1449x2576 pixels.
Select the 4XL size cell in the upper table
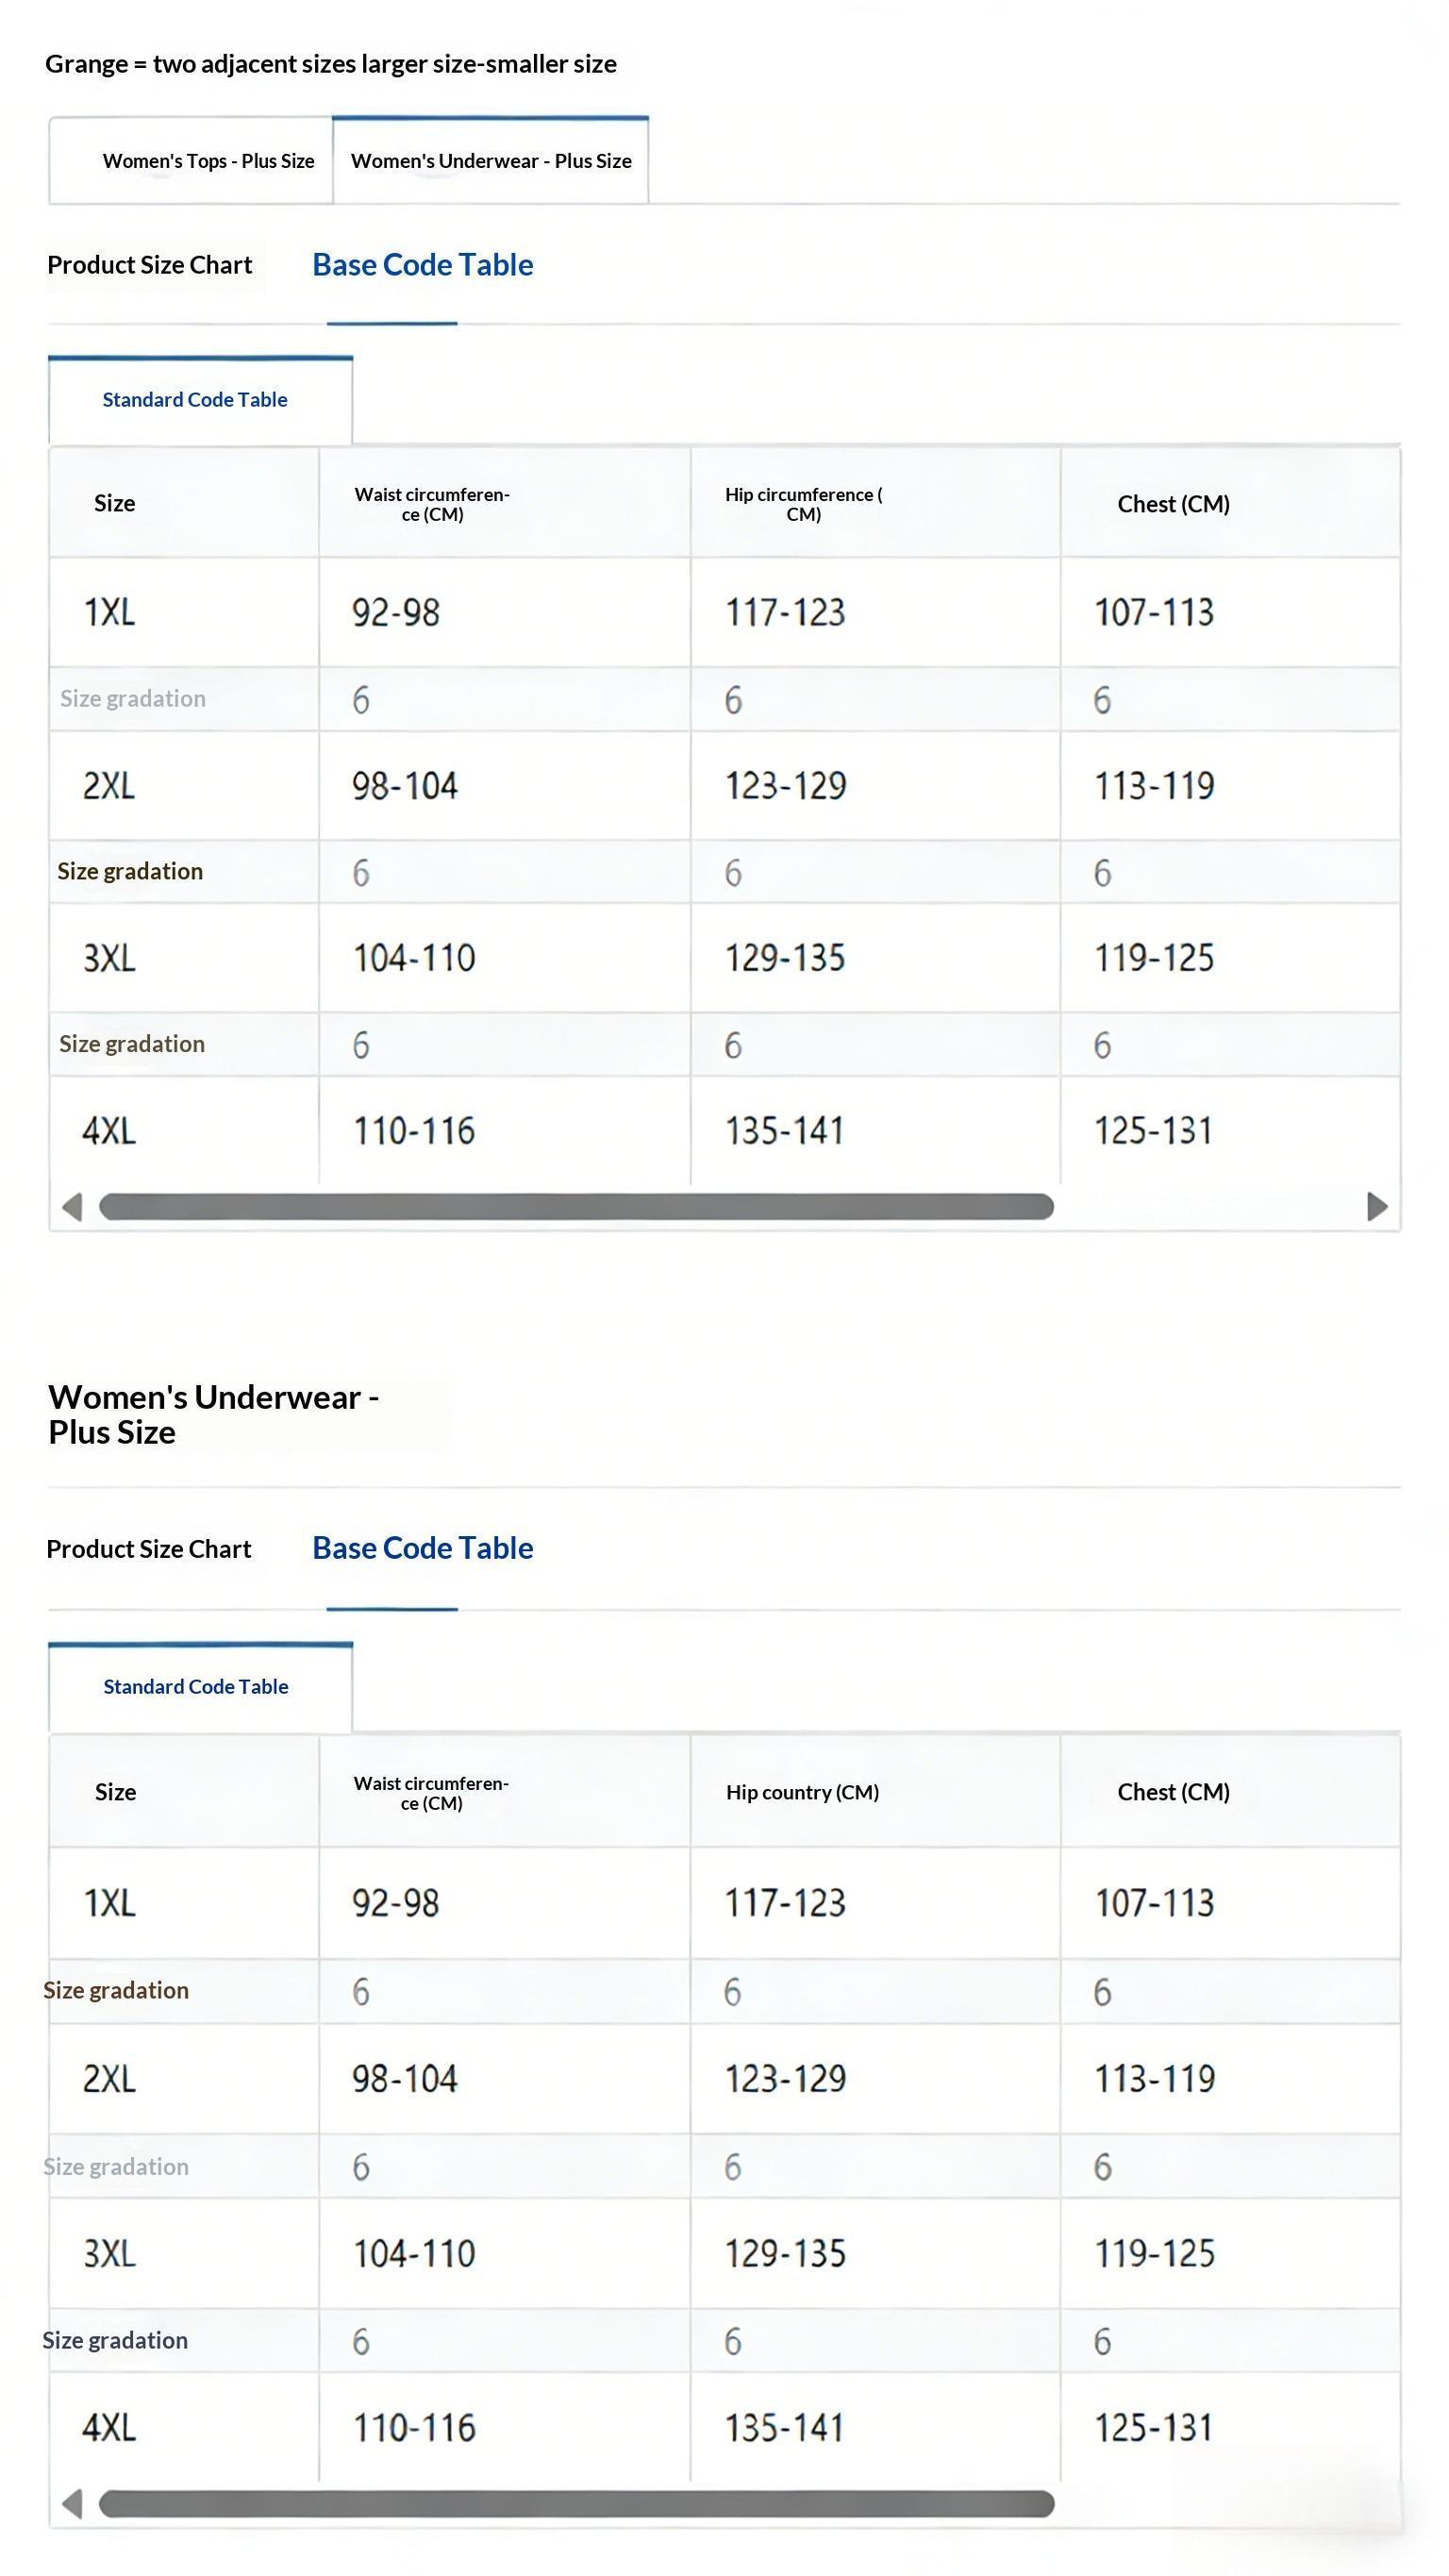pyautogui.click(x=109, y=1131)
